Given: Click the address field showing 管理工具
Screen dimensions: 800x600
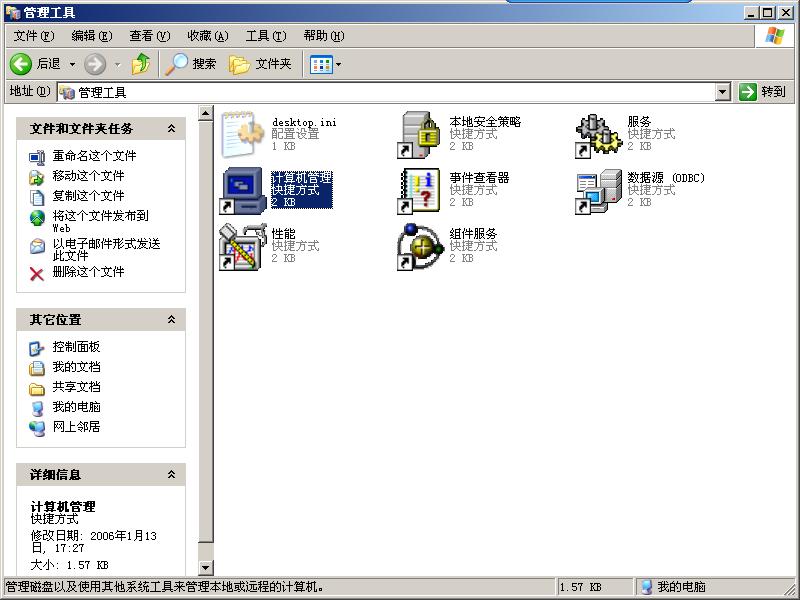Looking at the screenshot, I should coord(386,92).
